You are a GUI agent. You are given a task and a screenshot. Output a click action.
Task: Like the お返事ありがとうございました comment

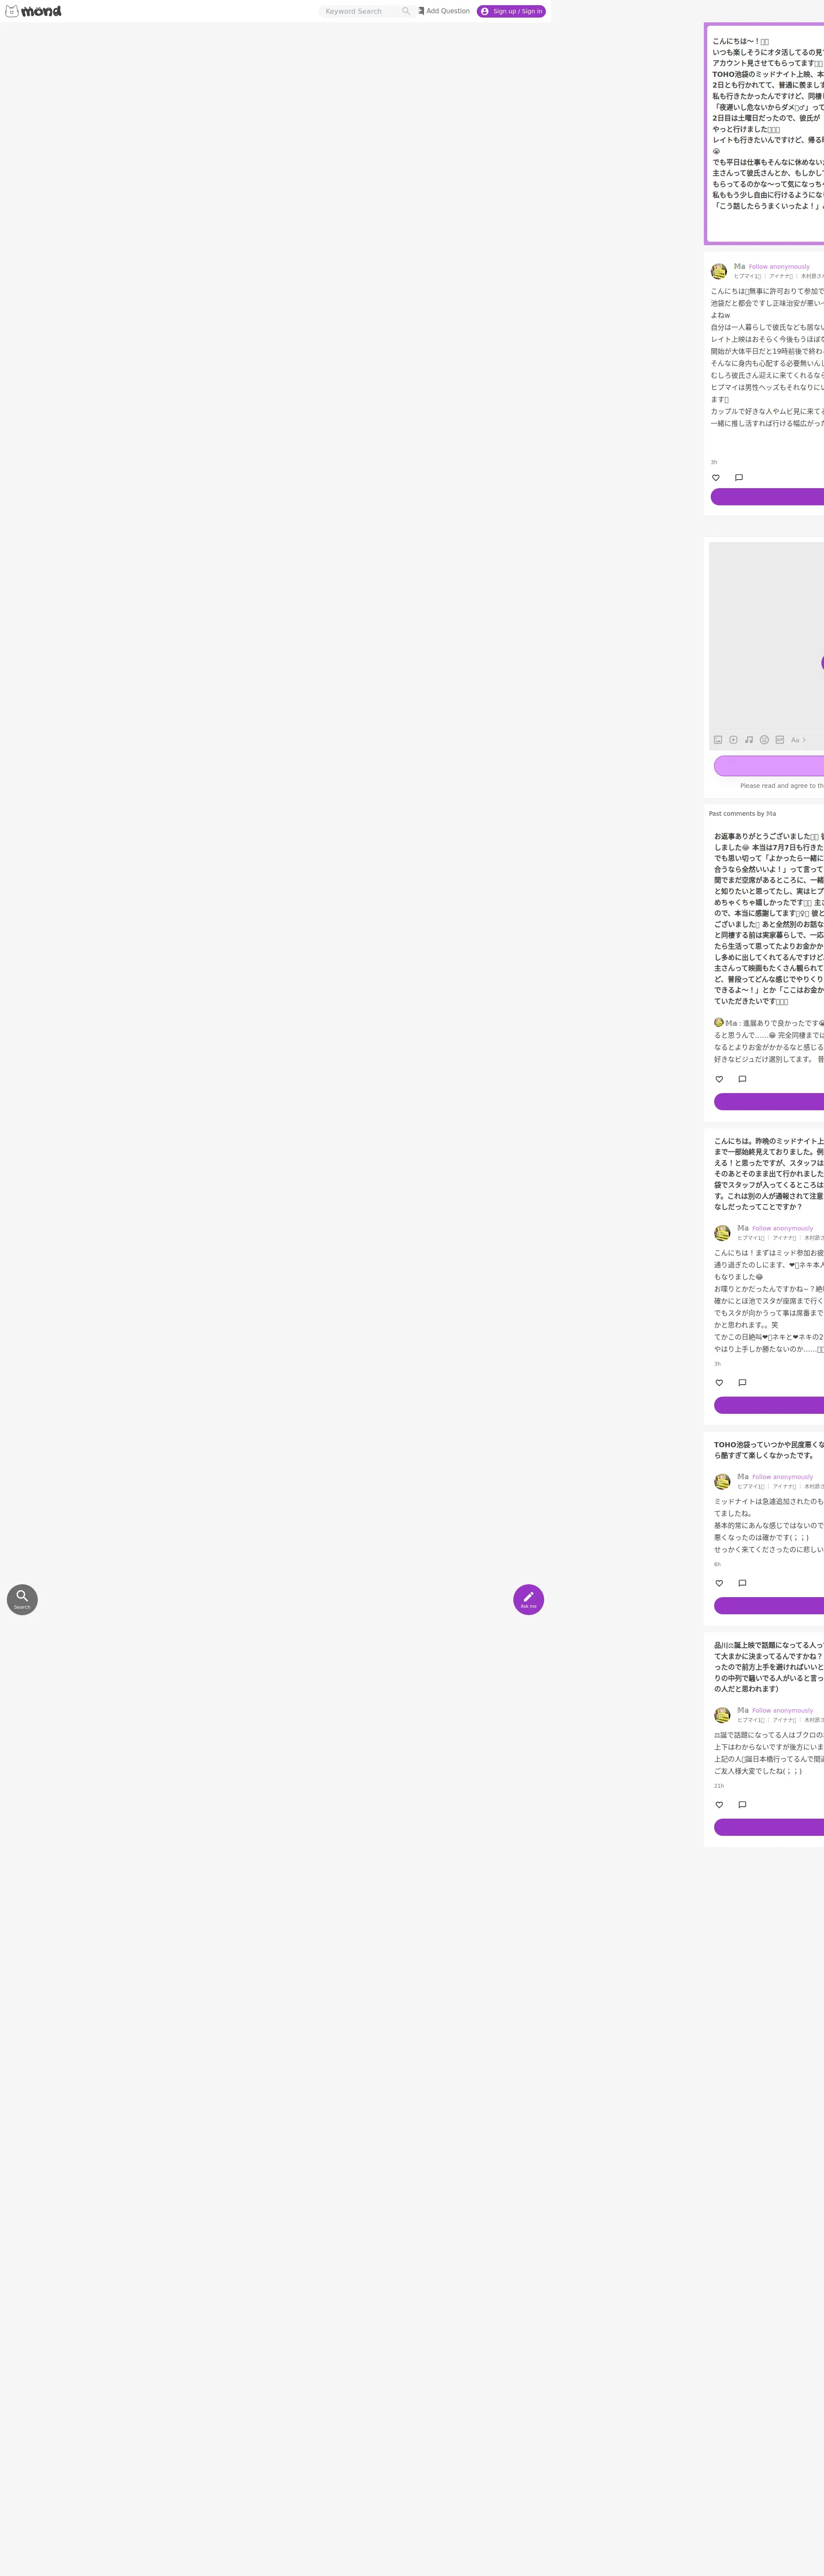[719, 1079]
